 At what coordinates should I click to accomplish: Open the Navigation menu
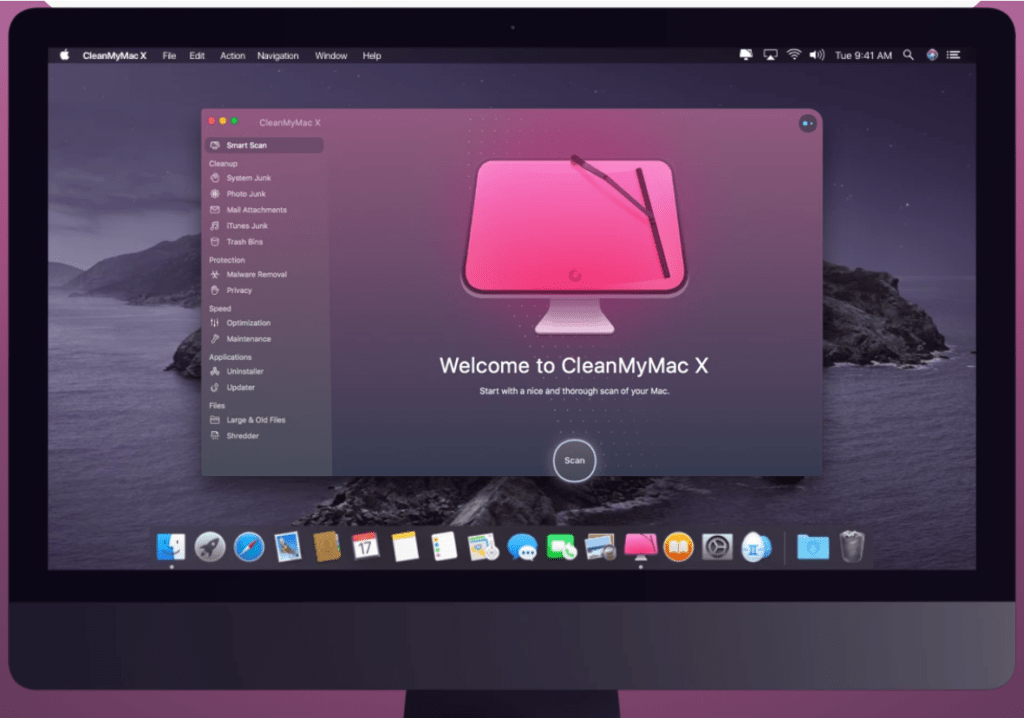278,55
